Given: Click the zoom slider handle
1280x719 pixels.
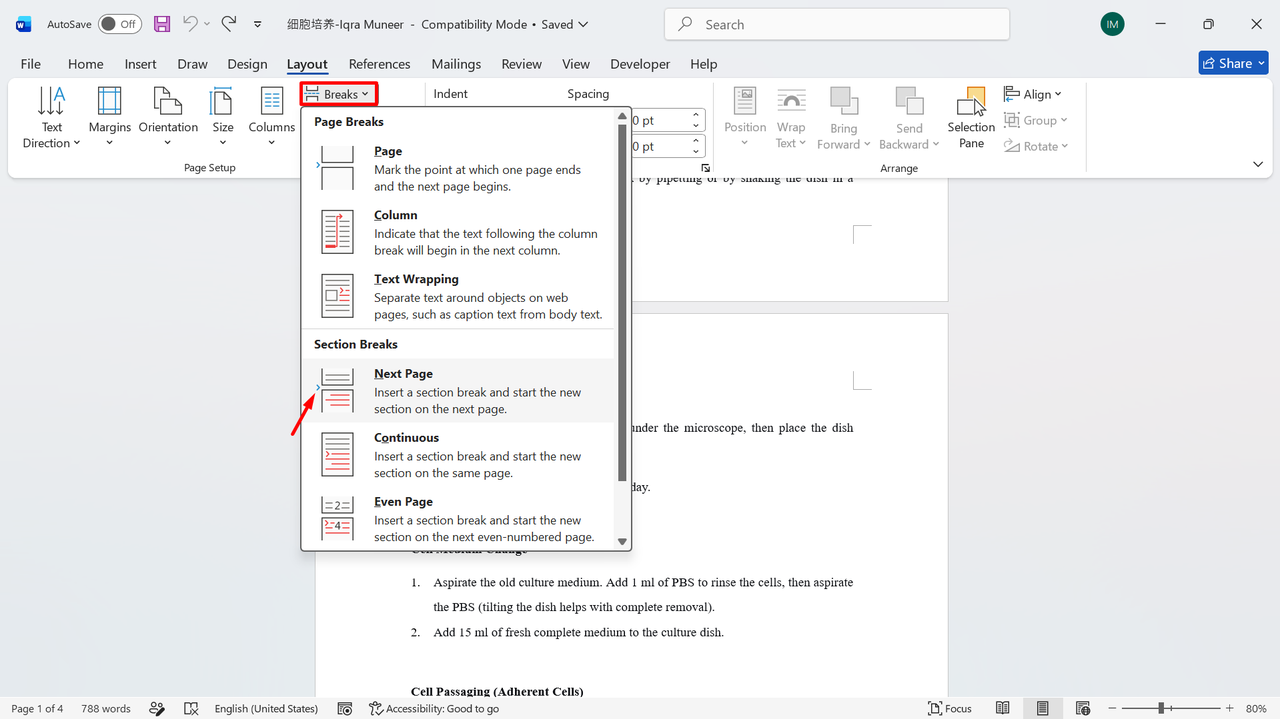Looking at the screenshot, I should click(1161, 708).
